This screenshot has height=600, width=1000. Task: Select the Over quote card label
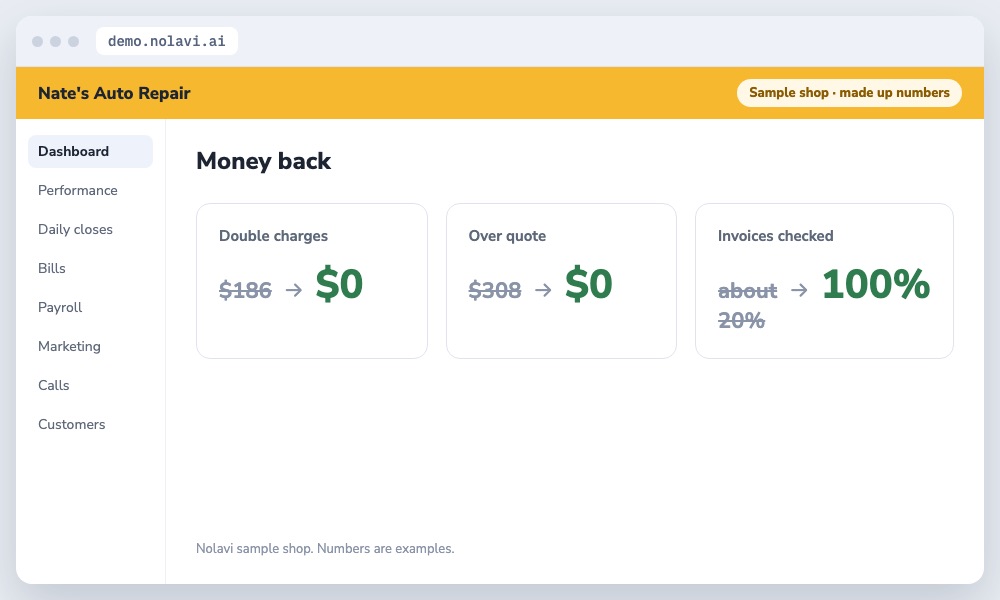507,235
